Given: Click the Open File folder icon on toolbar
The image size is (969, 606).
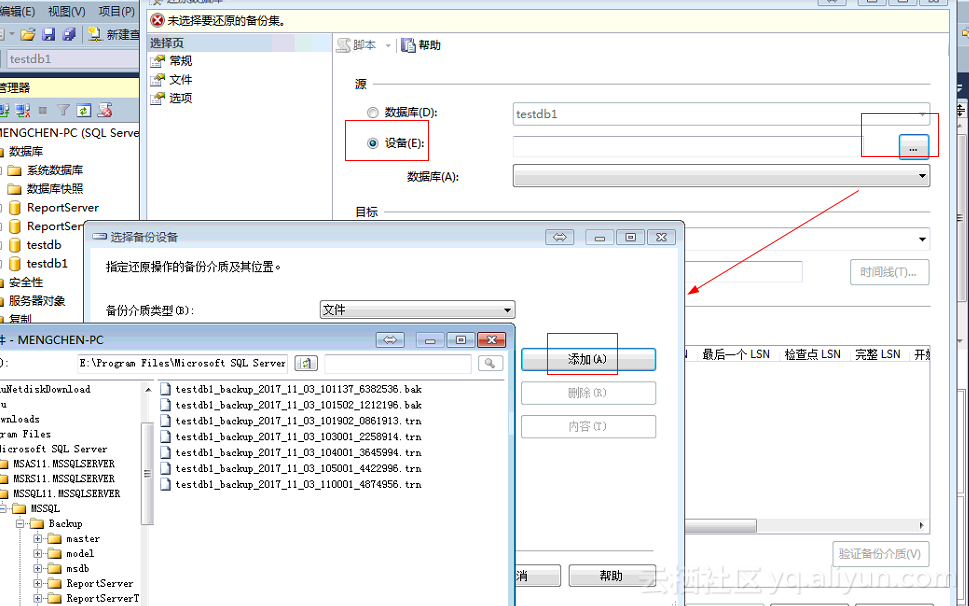Looking at the screenshot, I should 27,34.
